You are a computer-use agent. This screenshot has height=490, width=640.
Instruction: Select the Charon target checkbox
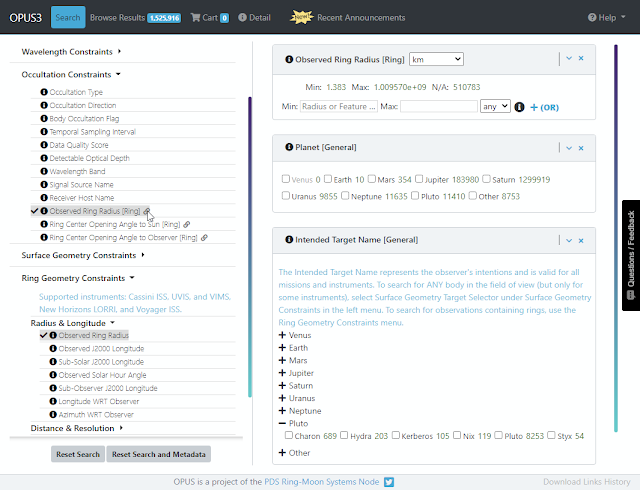click(x=289, y=435)
